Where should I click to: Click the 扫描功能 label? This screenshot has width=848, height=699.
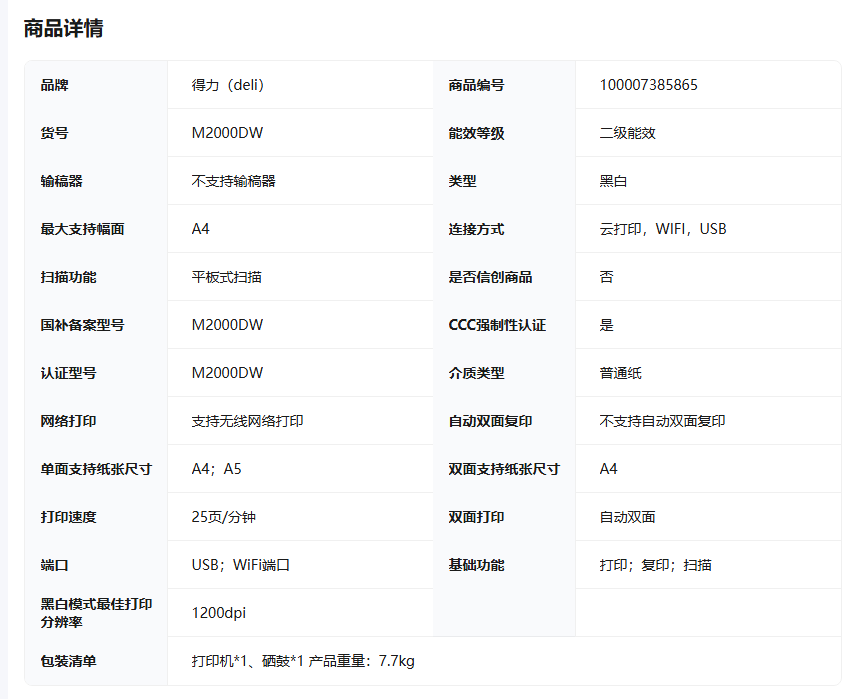point(69,277)
